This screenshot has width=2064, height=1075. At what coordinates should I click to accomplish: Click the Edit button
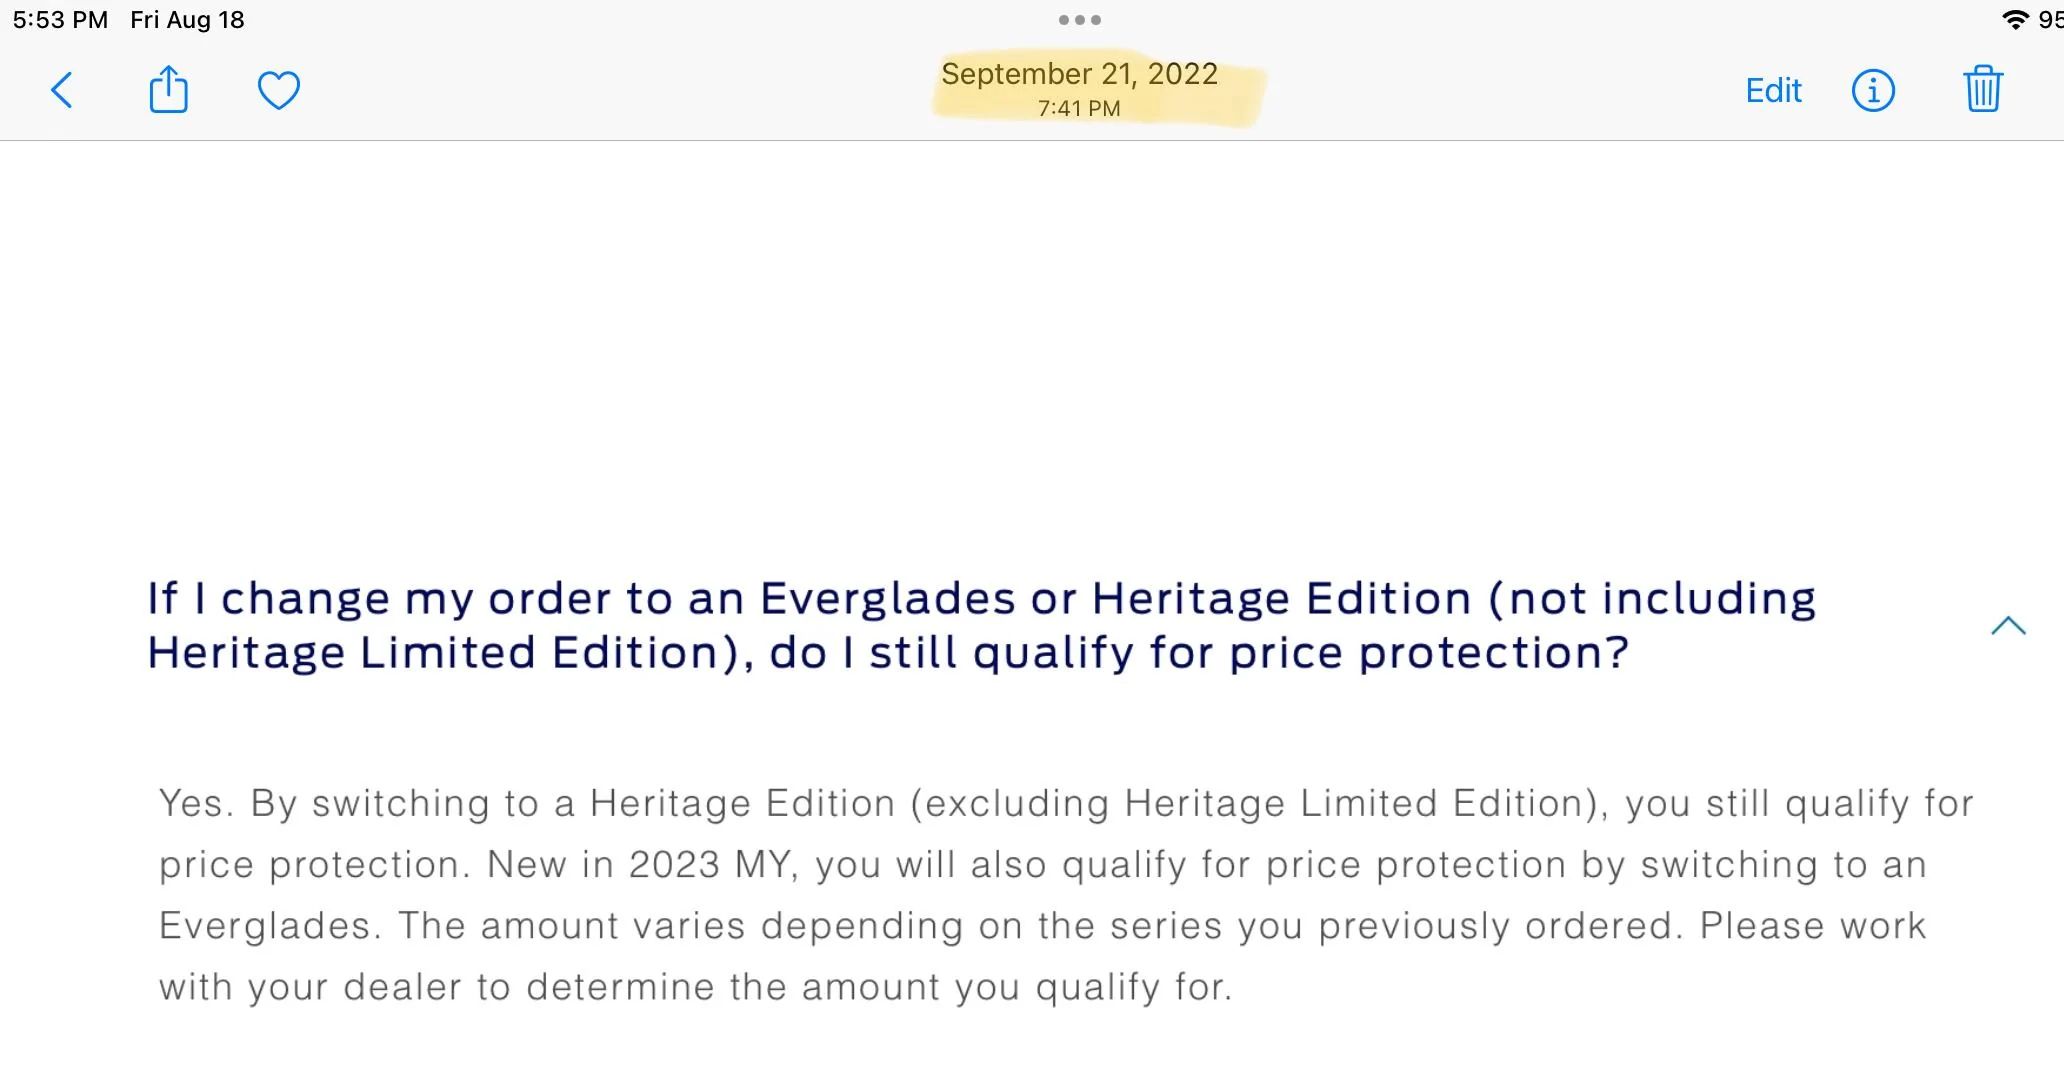[x=1773, y=91]
